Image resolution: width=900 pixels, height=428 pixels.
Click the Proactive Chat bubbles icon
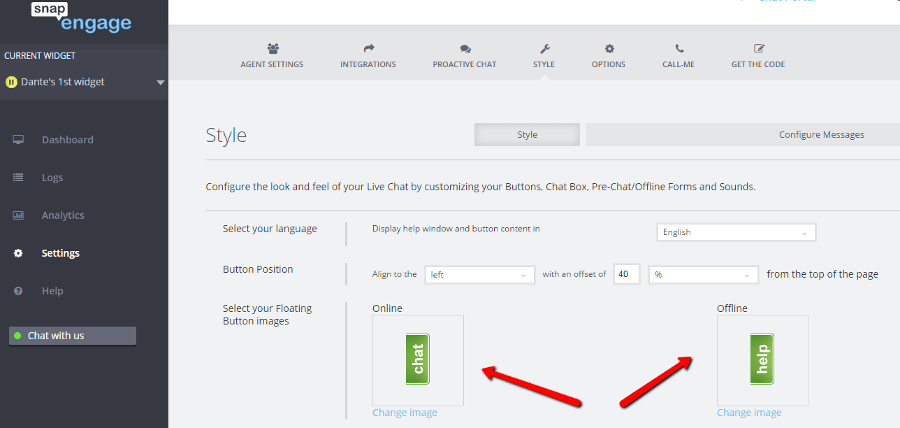coord(464,49)
